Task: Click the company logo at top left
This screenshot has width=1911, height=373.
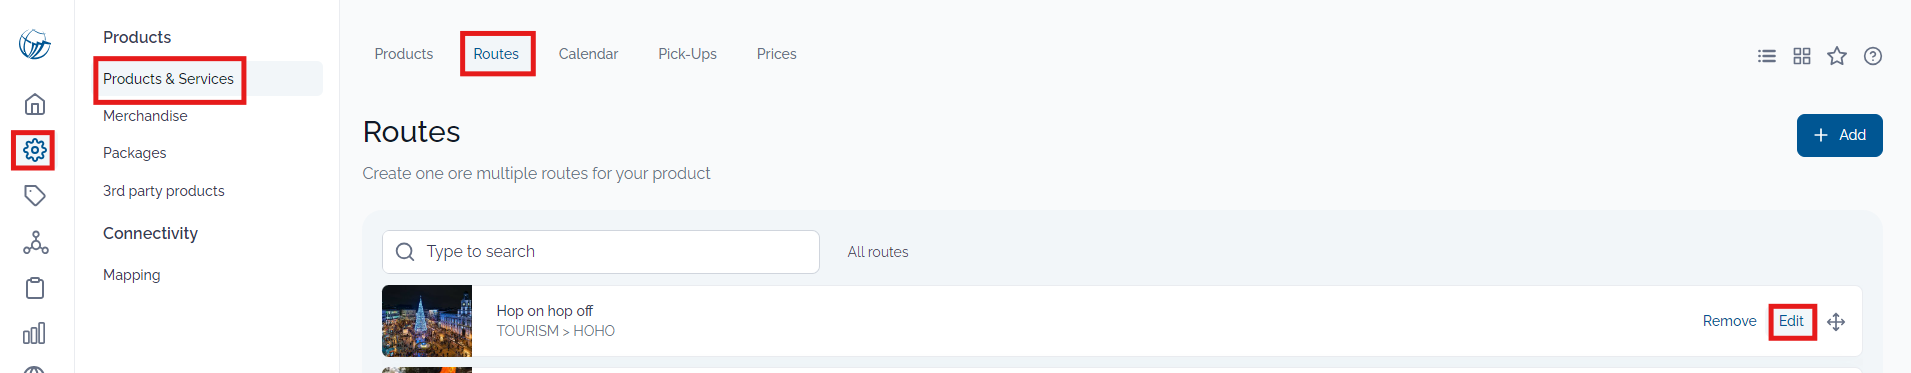Action: pyautogui.click(x=35, y=44)
